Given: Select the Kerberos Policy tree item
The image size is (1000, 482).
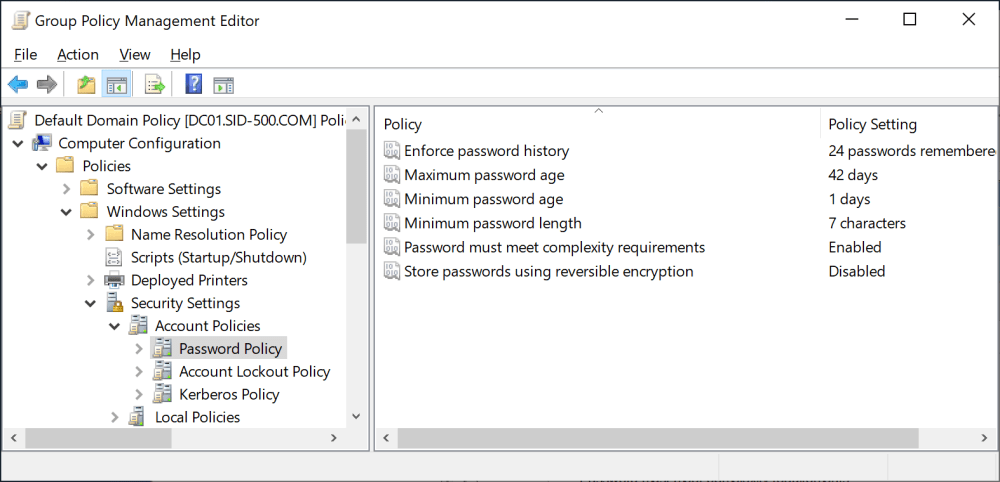Looking at the screenshot, I should point(229,394).
